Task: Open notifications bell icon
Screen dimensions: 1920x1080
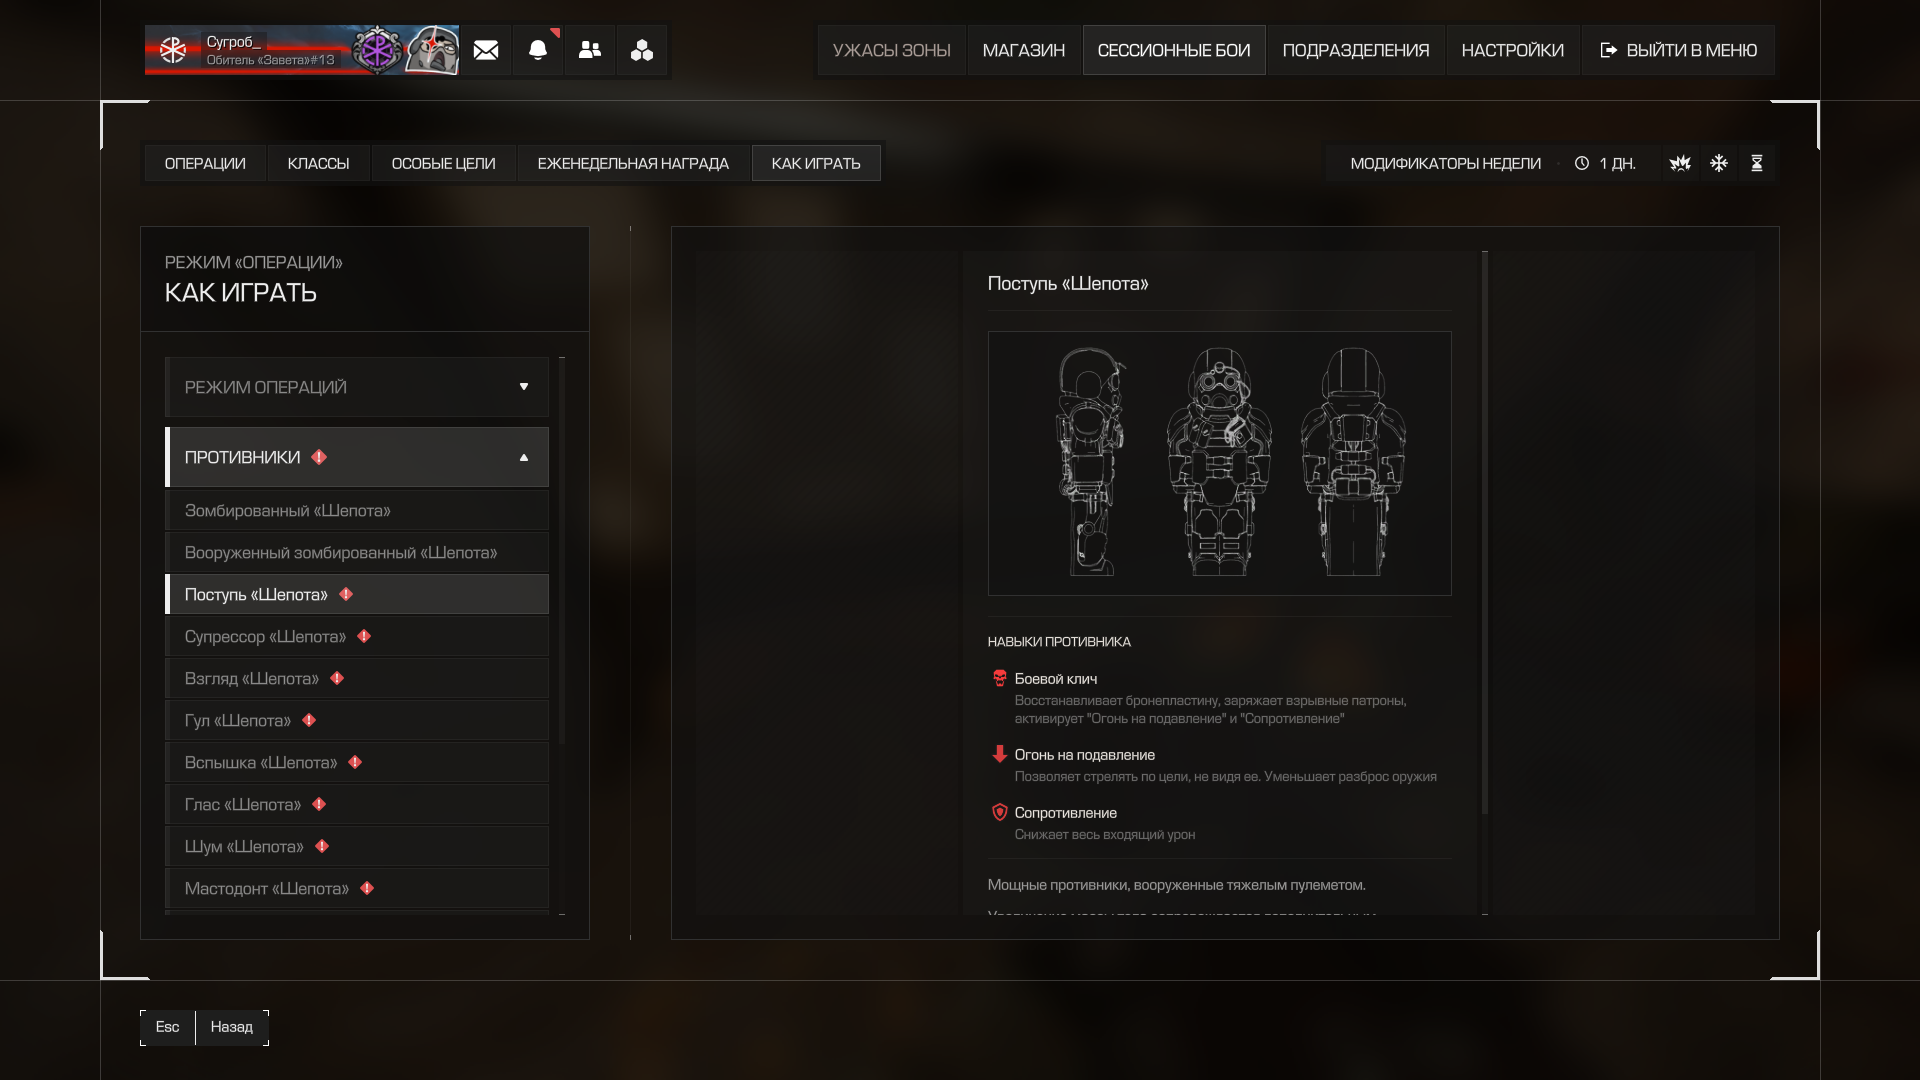Action: tap(538, 50)
